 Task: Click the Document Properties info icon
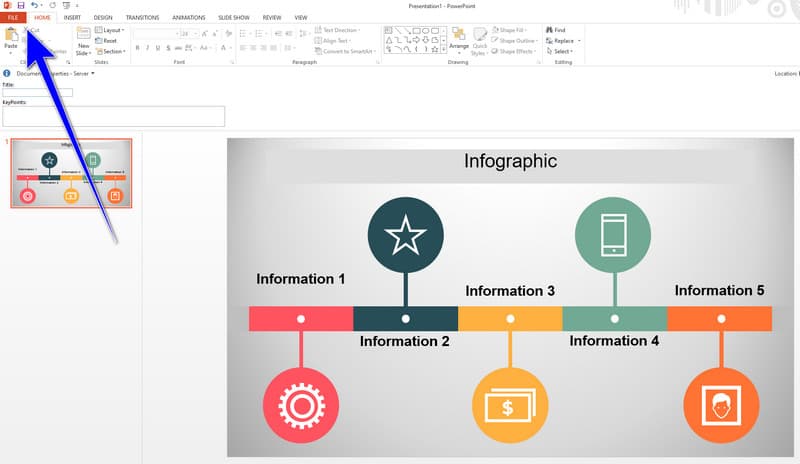coord(7,74)
